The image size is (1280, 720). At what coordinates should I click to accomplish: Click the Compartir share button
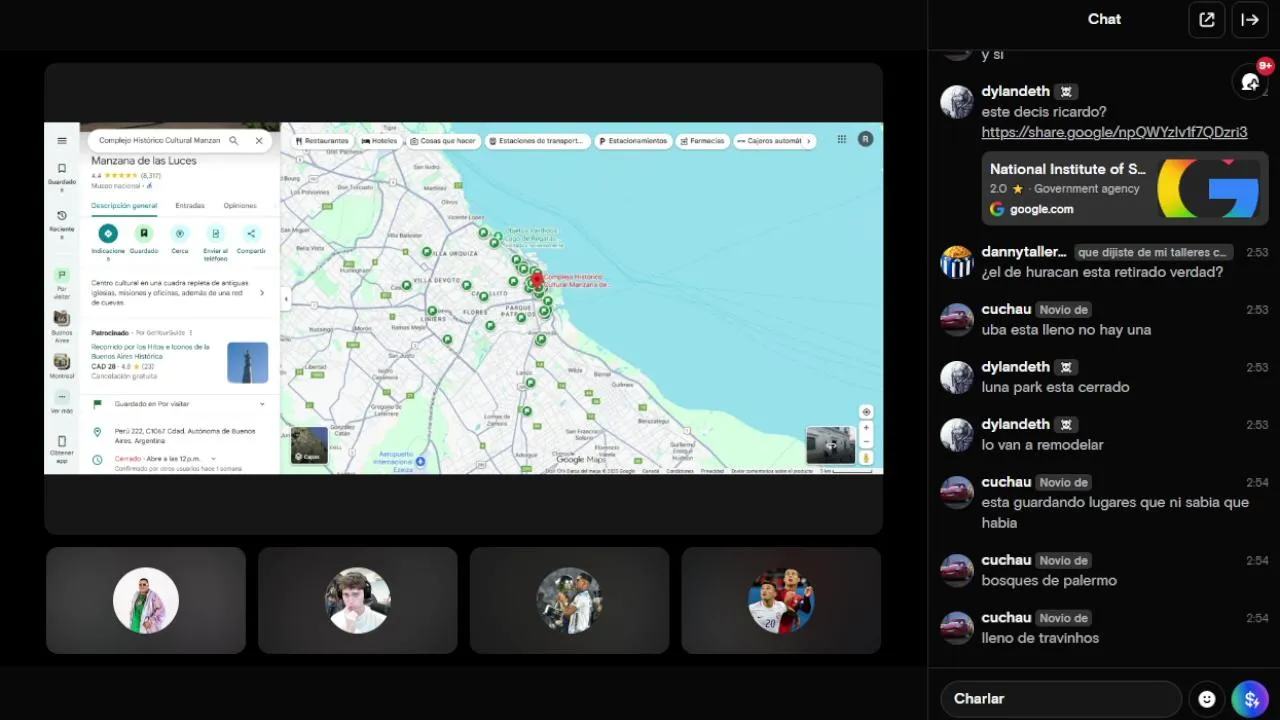(x=251, y=239)
